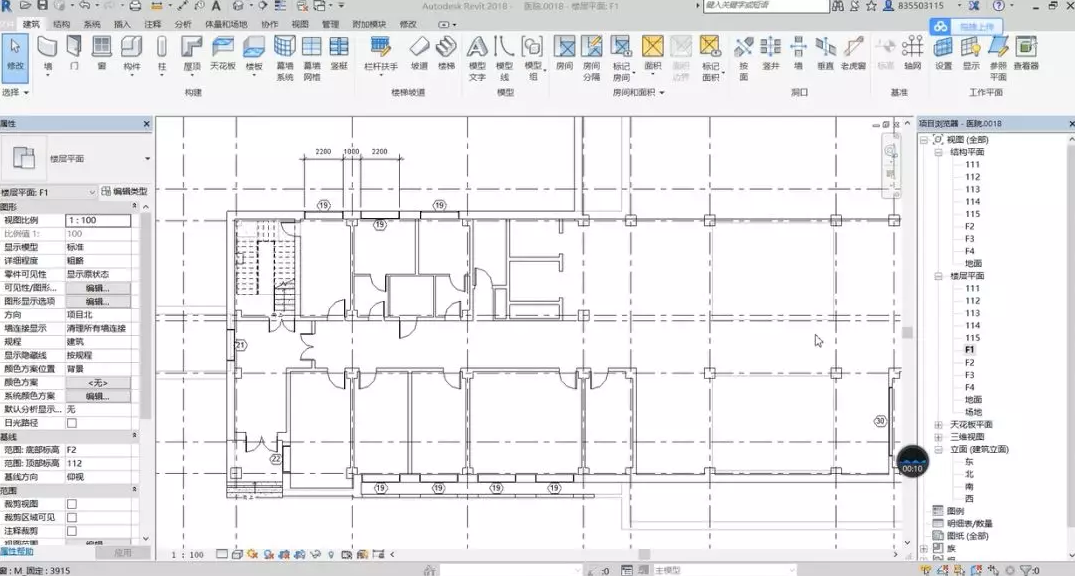Select the 构件 (Component) tool
This screenshot has height=576, width=1075.
click(132, 54)
